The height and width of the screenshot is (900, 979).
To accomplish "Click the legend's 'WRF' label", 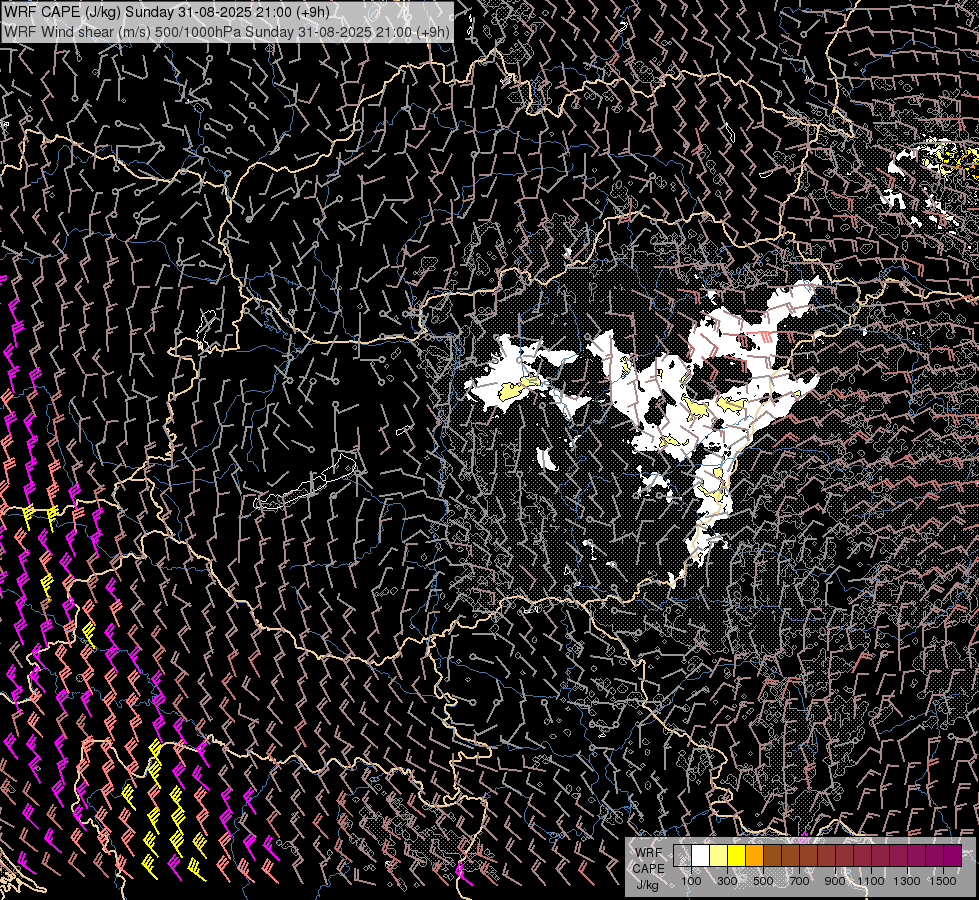I will point(649,853).
